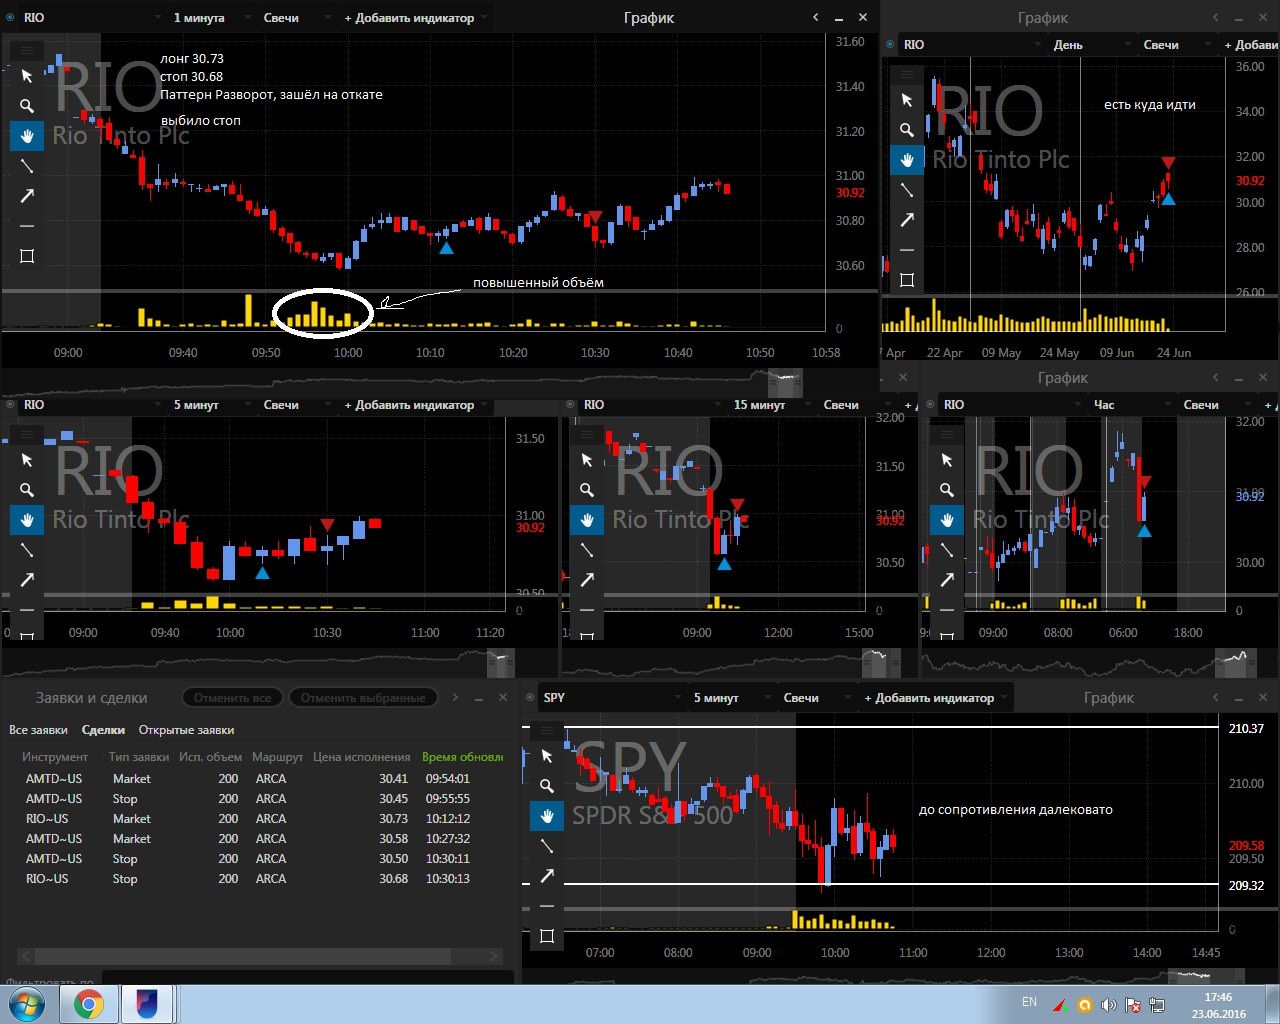Choose the arrow tool in RIO daily chart
Image resolution: width=1280 pixels, height=1024 pixels.
pos(907,220)
